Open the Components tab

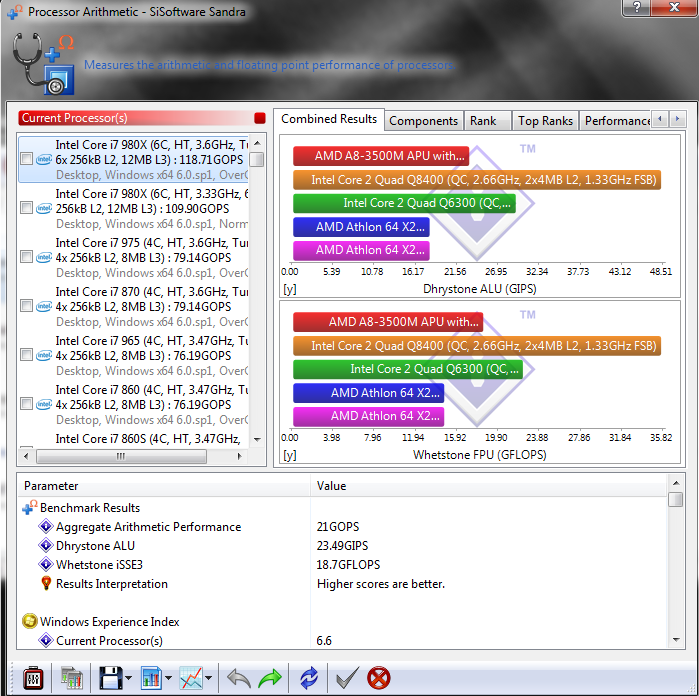click(x=424, y=121)
